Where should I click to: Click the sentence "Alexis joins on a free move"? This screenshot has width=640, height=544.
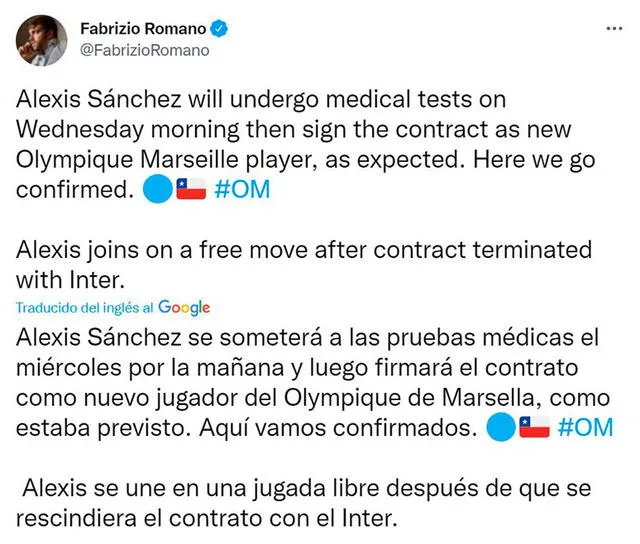(x=161, y=250)
